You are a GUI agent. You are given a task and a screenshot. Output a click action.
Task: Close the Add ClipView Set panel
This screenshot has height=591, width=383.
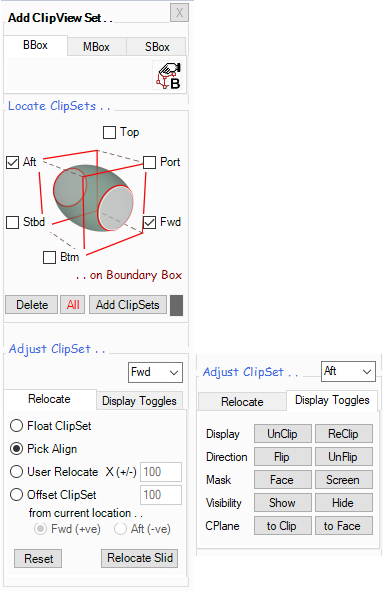click(x=179, y=13)
